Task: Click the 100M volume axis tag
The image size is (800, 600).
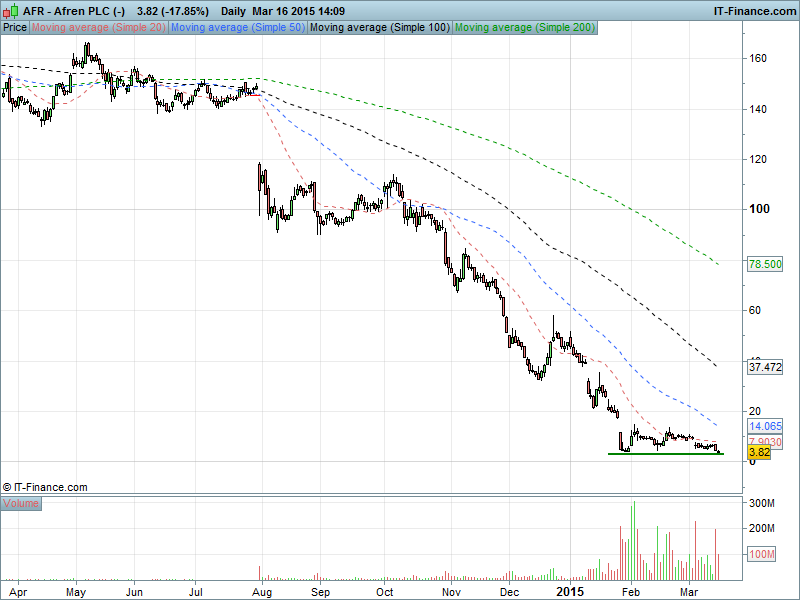Action: (762, 554)
